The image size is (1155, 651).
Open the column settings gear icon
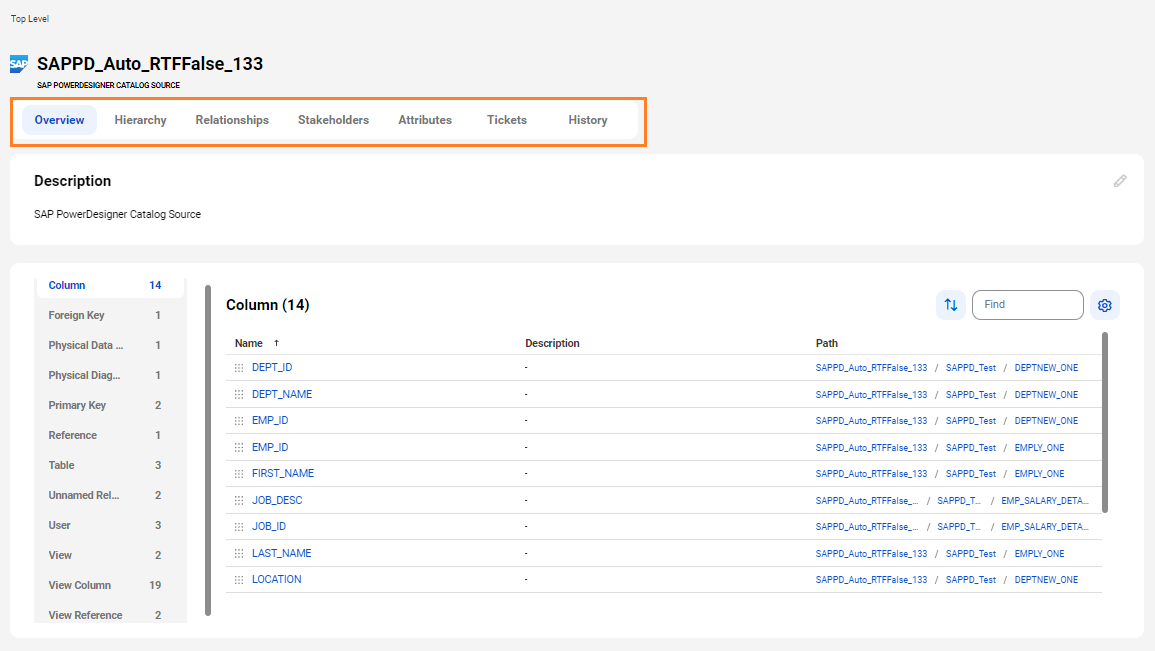[x=1105, y=305]
